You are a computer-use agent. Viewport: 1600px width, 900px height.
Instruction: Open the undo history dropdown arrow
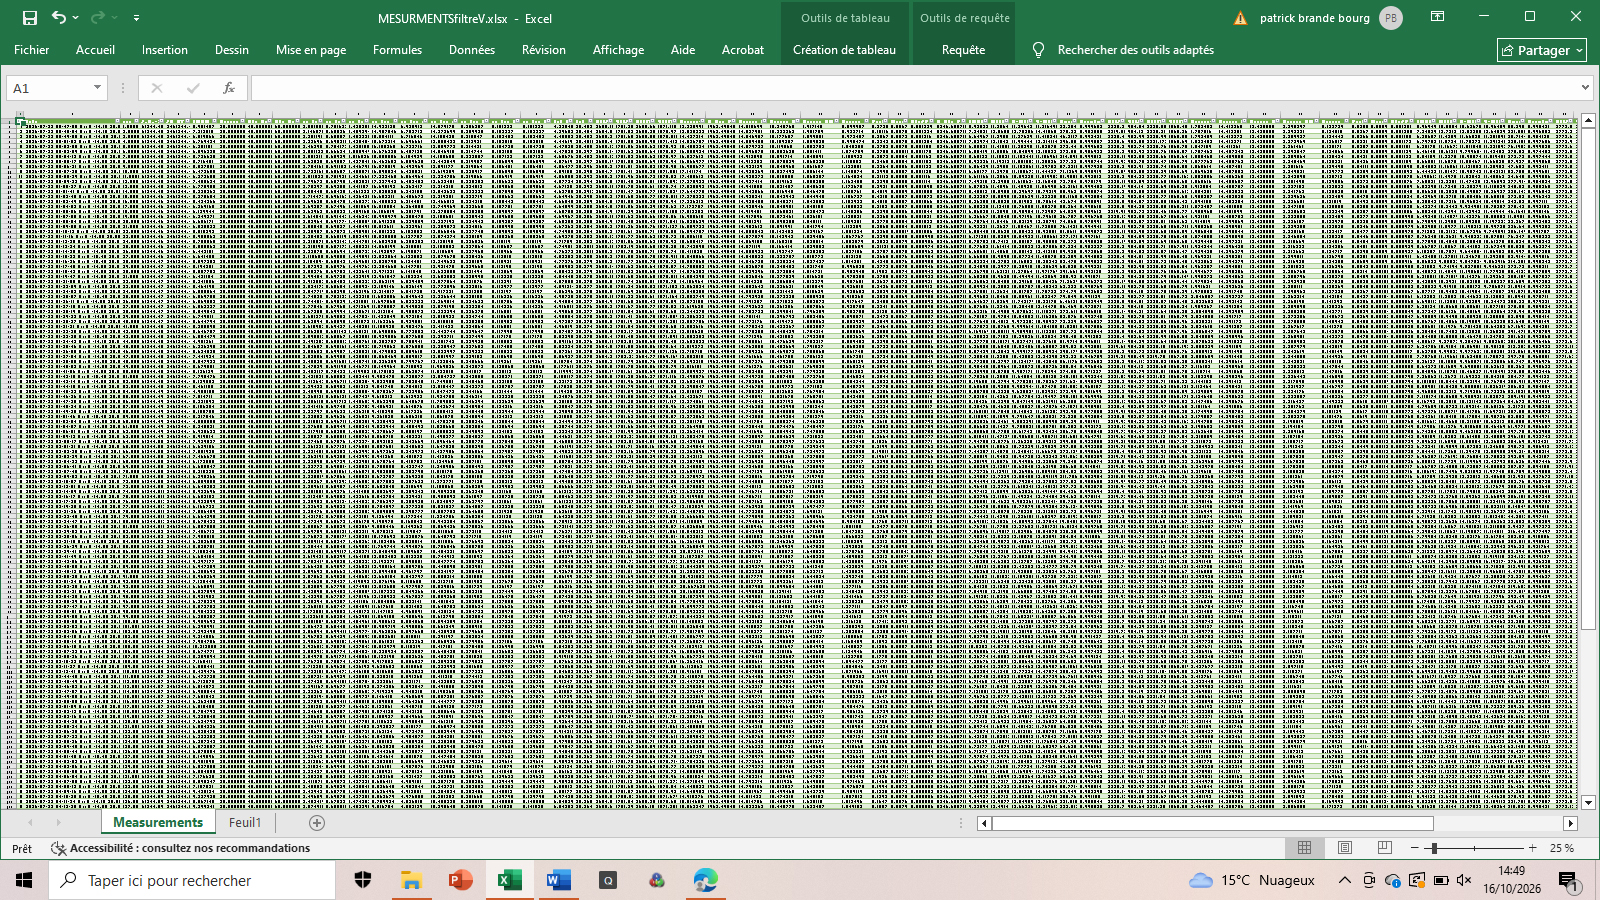(76, 18)
